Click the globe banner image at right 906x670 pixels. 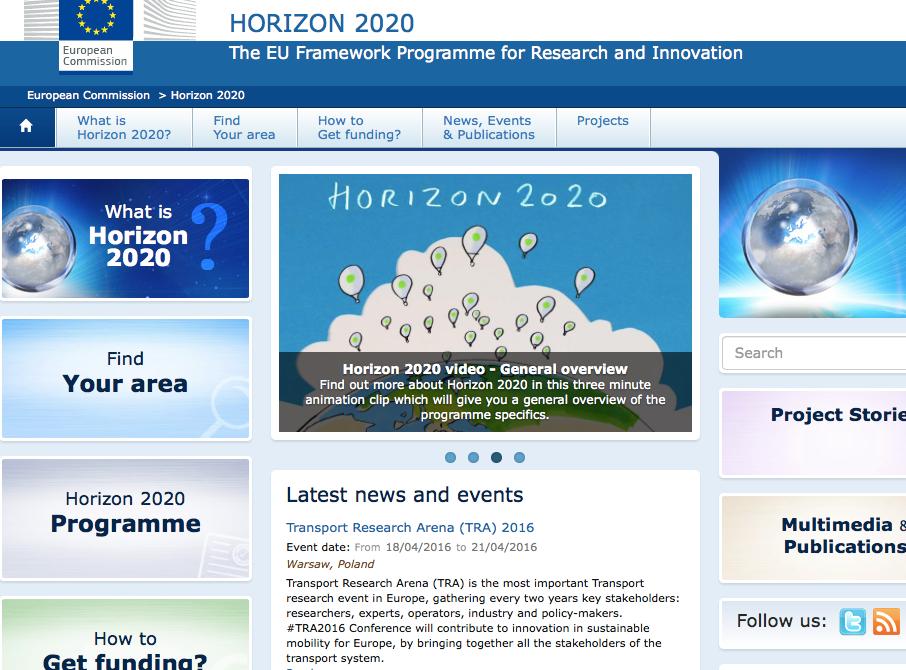812,234
